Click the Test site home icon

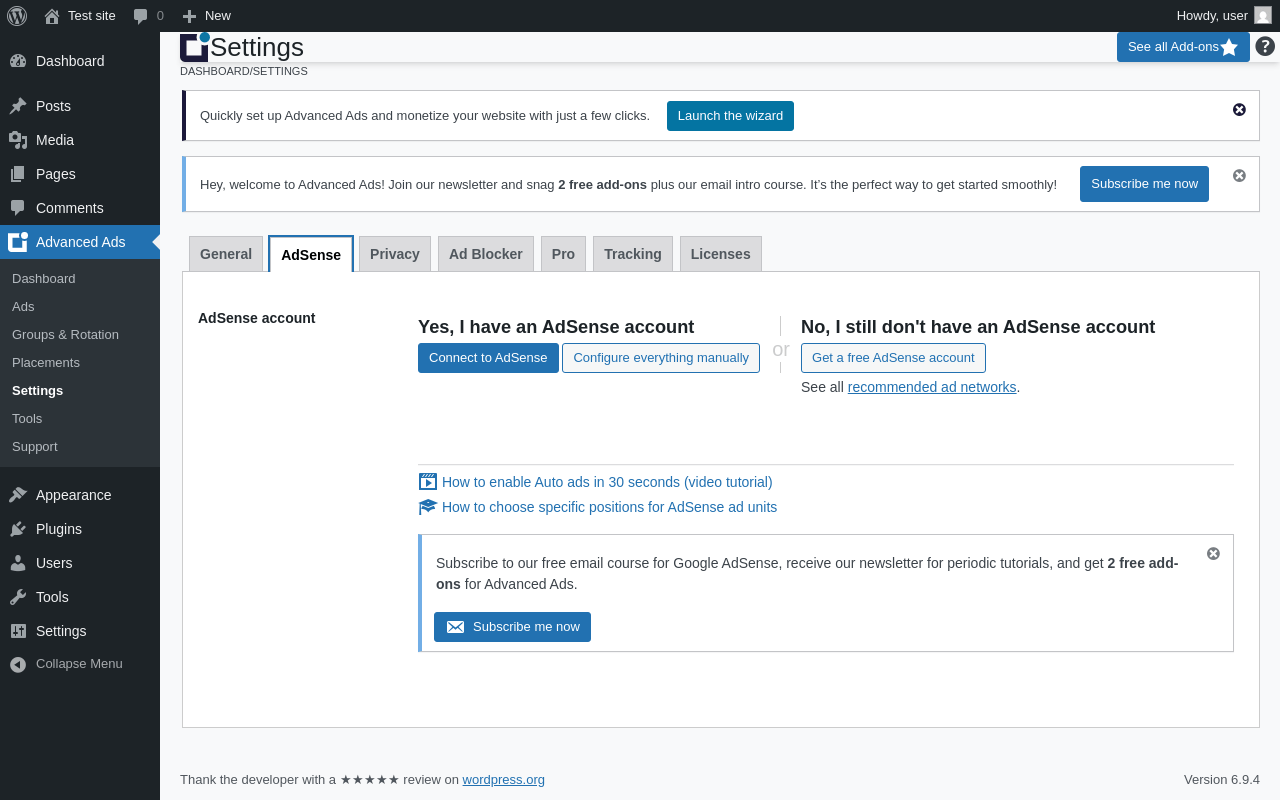pos(52,16)
